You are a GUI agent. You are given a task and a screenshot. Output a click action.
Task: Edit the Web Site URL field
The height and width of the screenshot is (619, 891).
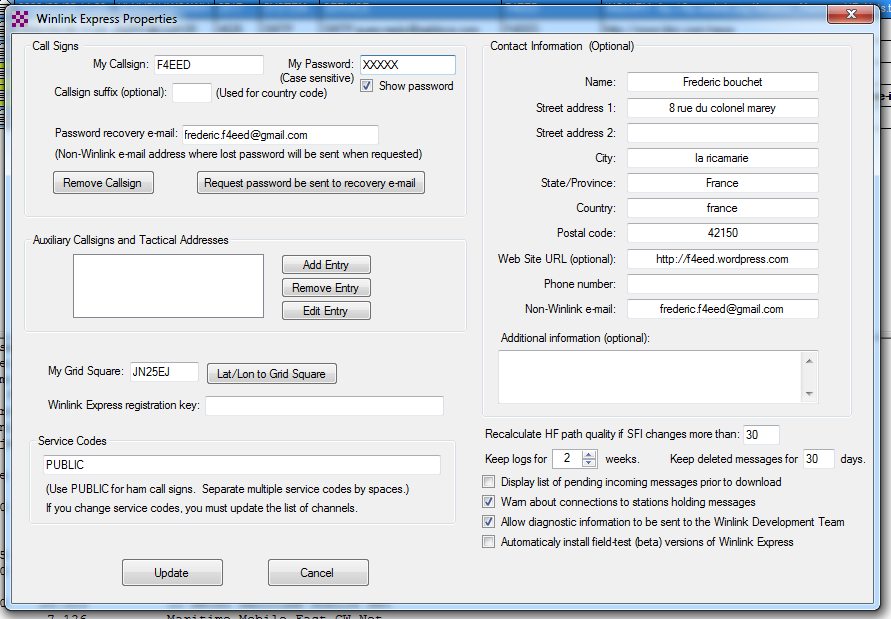723,259
